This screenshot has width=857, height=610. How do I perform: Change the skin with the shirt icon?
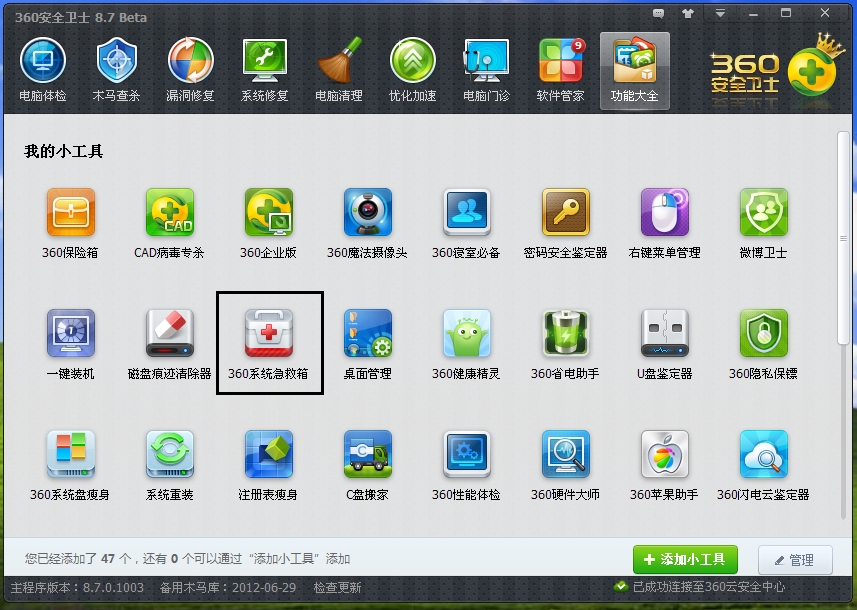[x=688, y=12]
